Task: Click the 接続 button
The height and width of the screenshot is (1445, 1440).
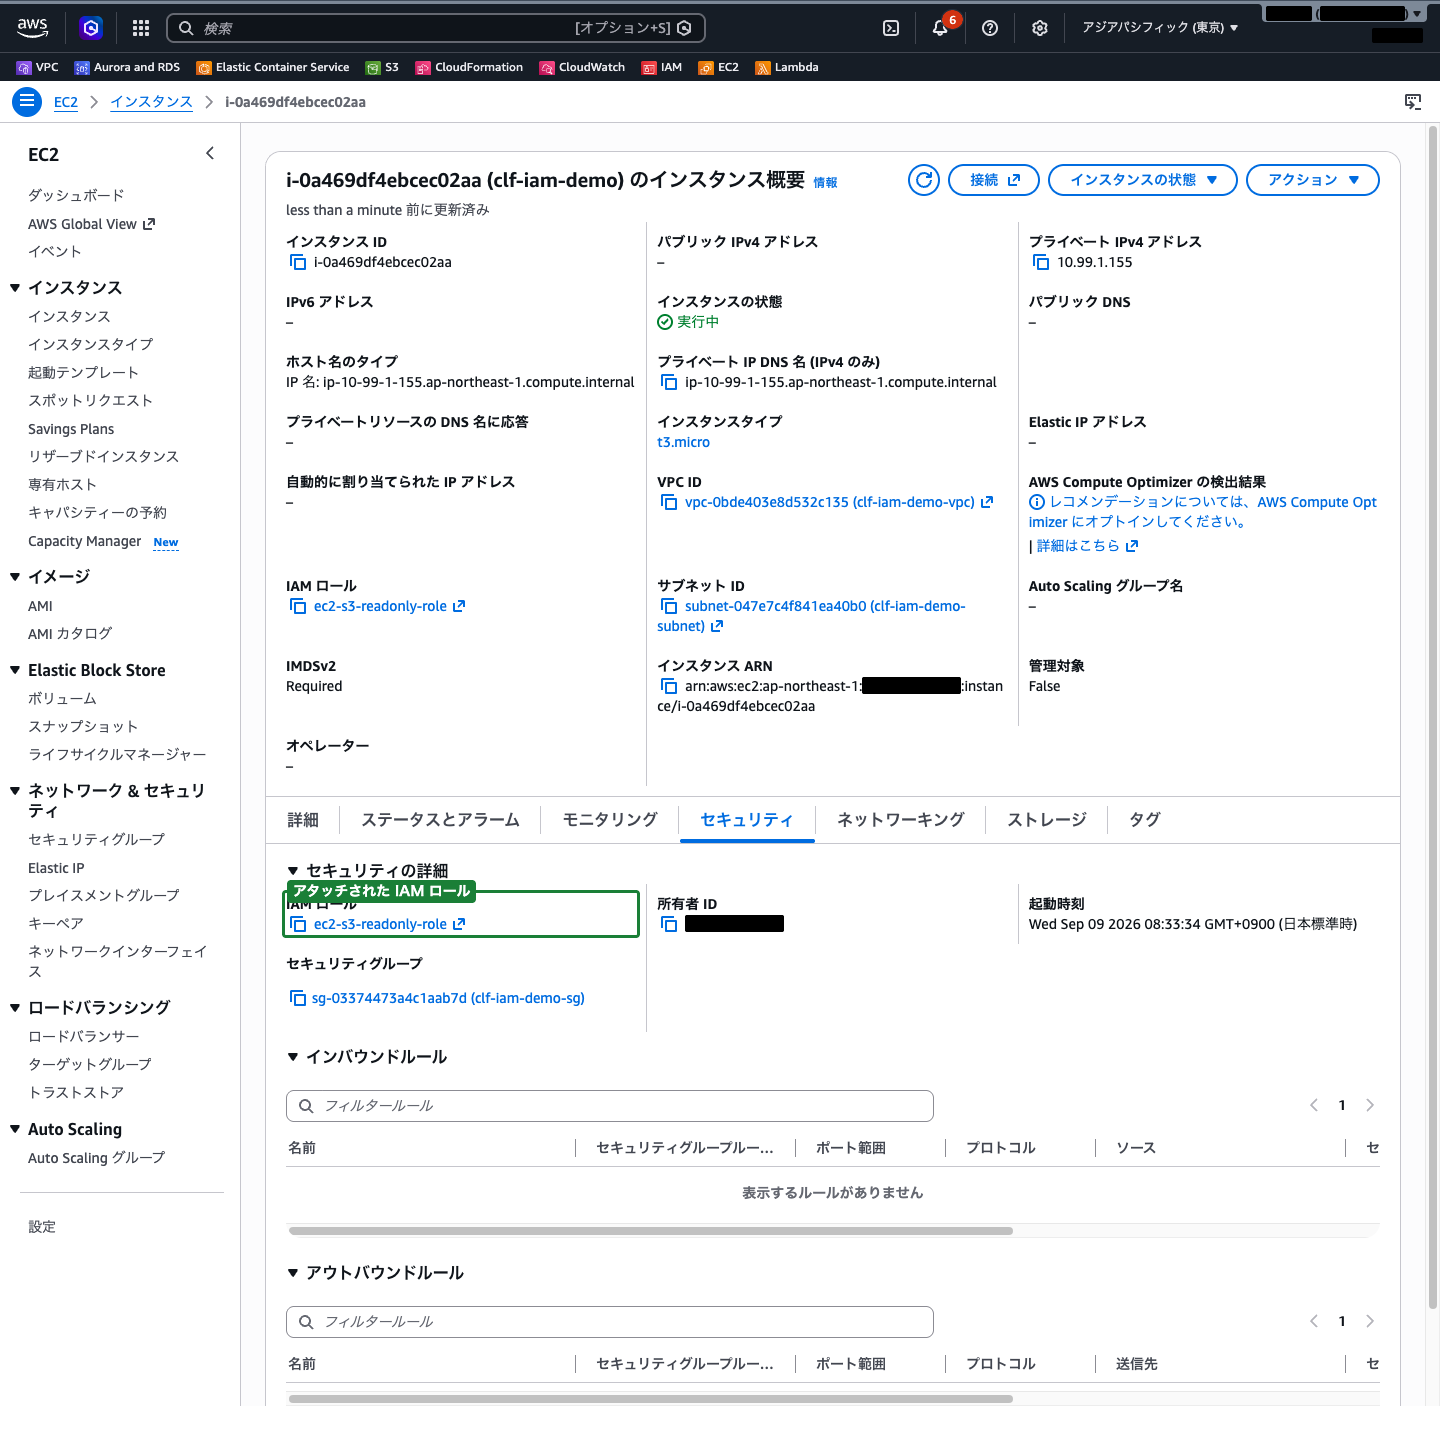Action: [994, 180]
